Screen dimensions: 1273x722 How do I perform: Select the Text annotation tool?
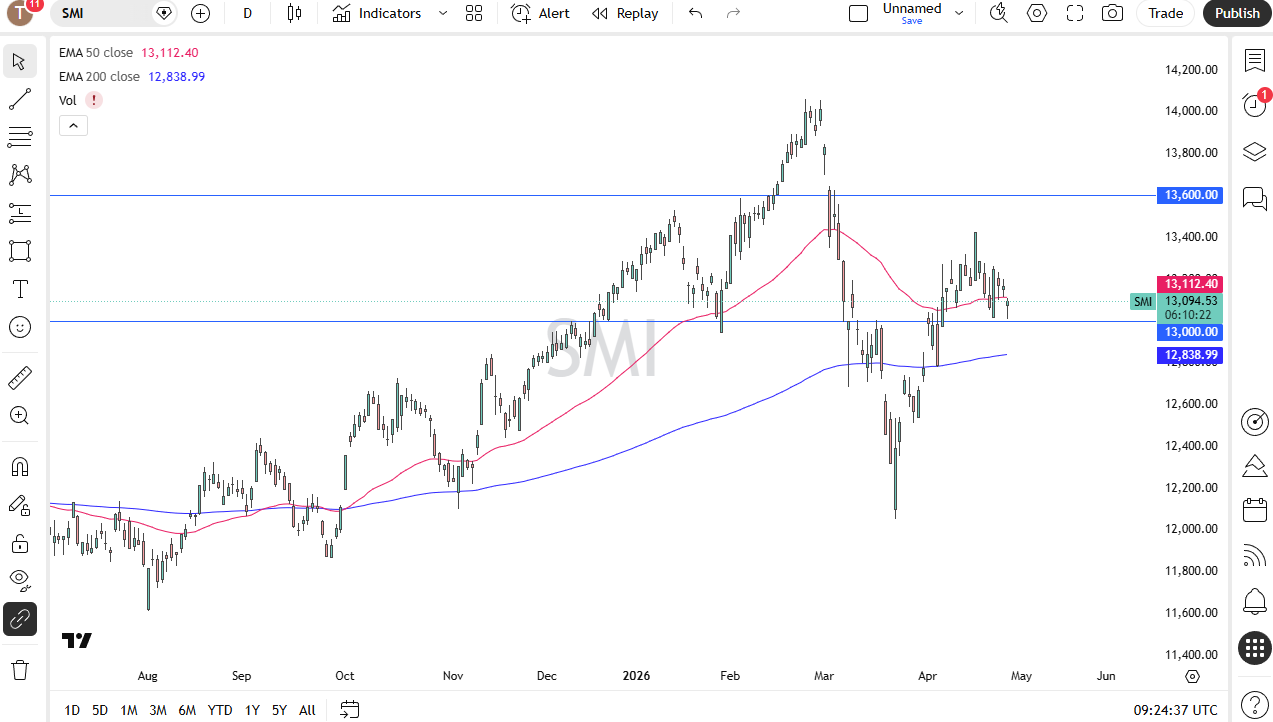click(19, 289)
